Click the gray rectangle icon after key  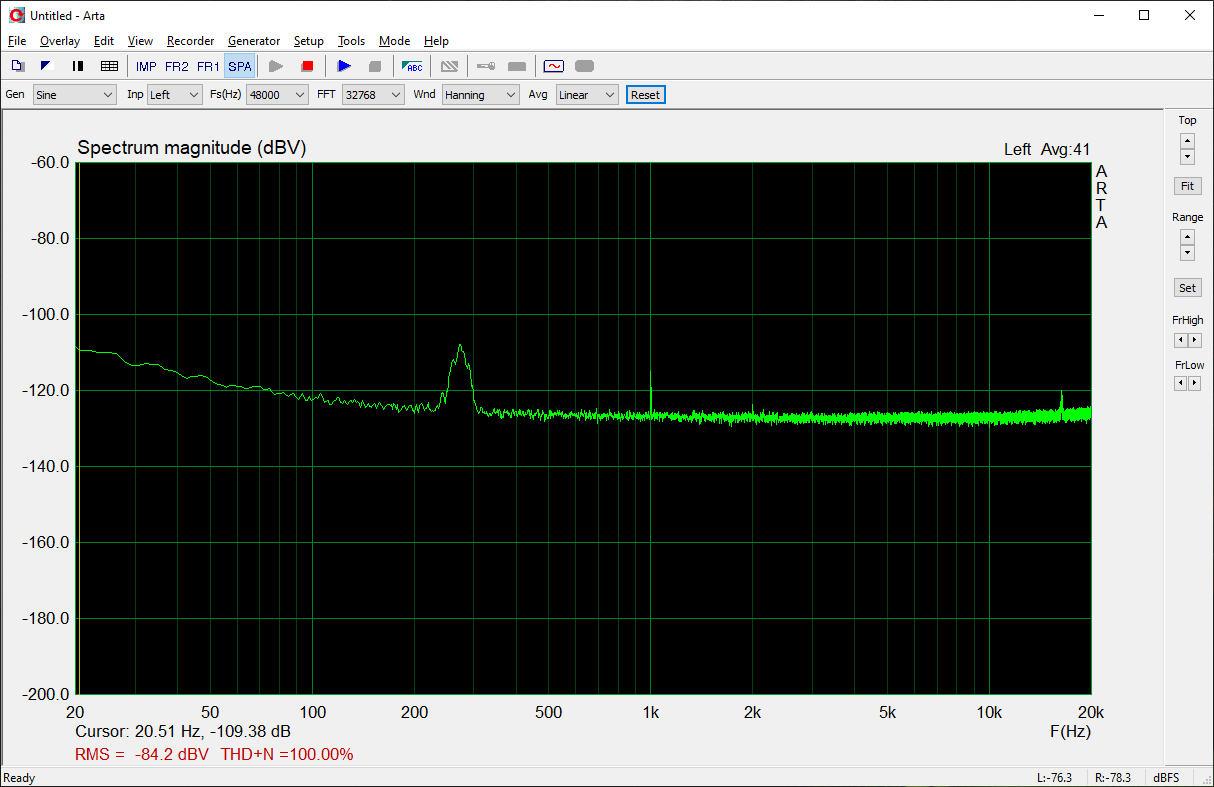pos(517,66)
